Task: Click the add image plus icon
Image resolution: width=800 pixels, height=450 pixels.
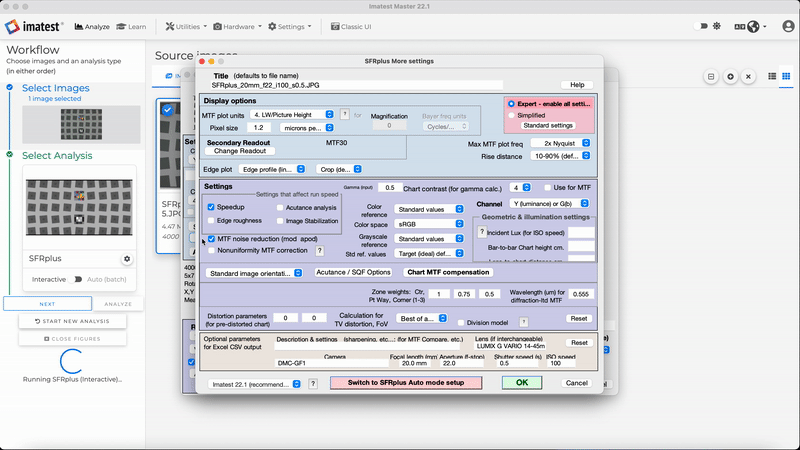Action: [730, 77]
